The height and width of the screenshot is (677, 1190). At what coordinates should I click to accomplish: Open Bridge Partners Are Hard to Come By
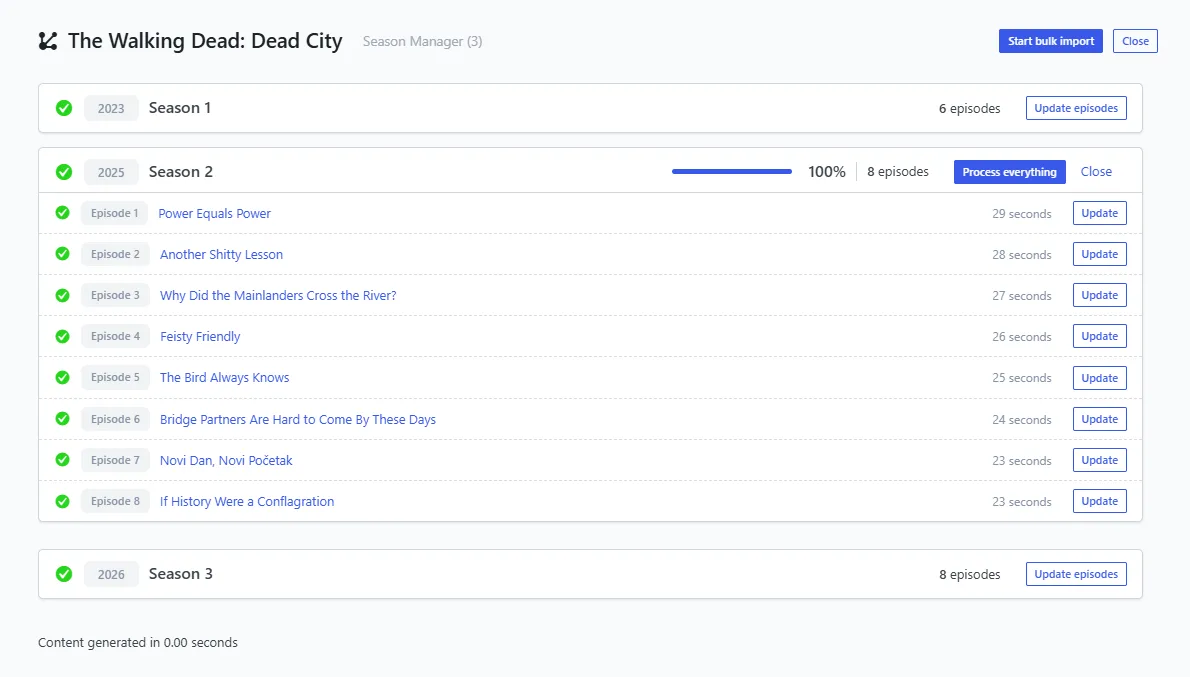(x=298, y=419)
